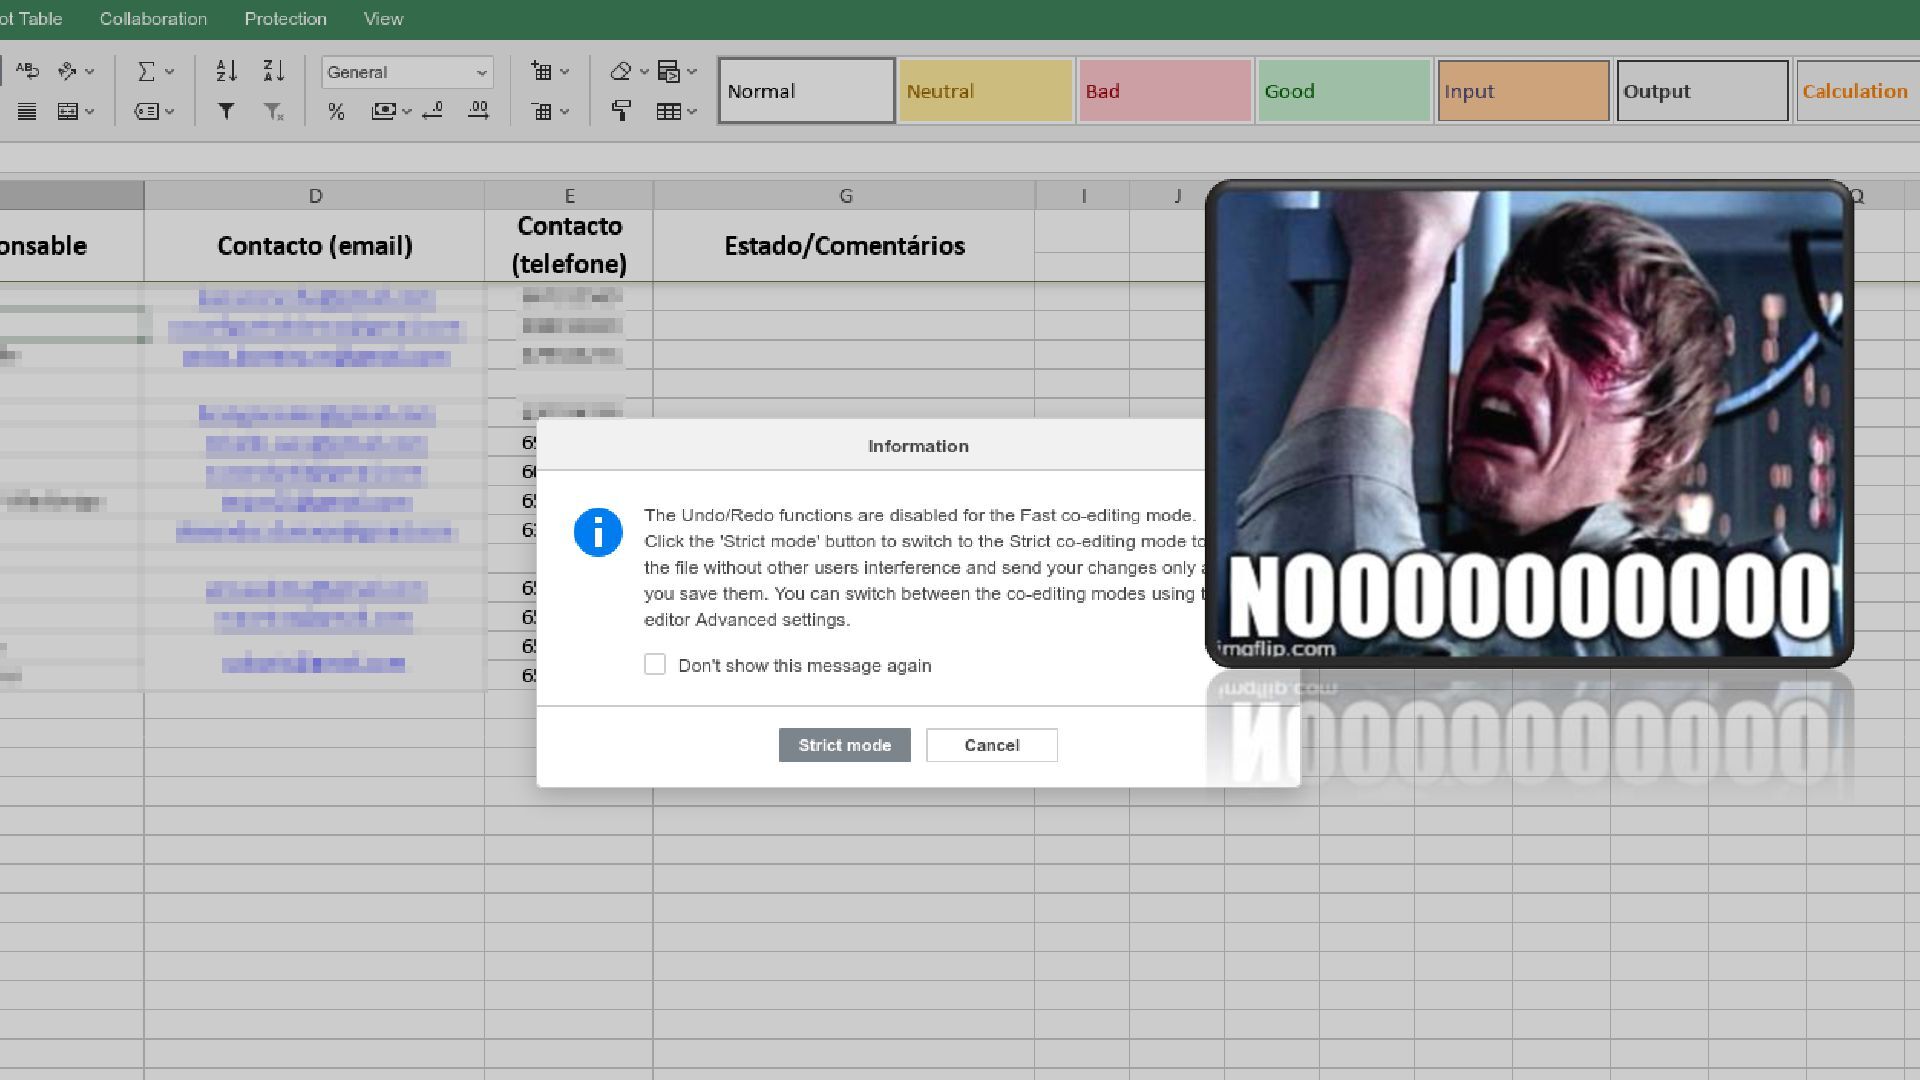
Task: Select column I header
Action: (1083, 196)
